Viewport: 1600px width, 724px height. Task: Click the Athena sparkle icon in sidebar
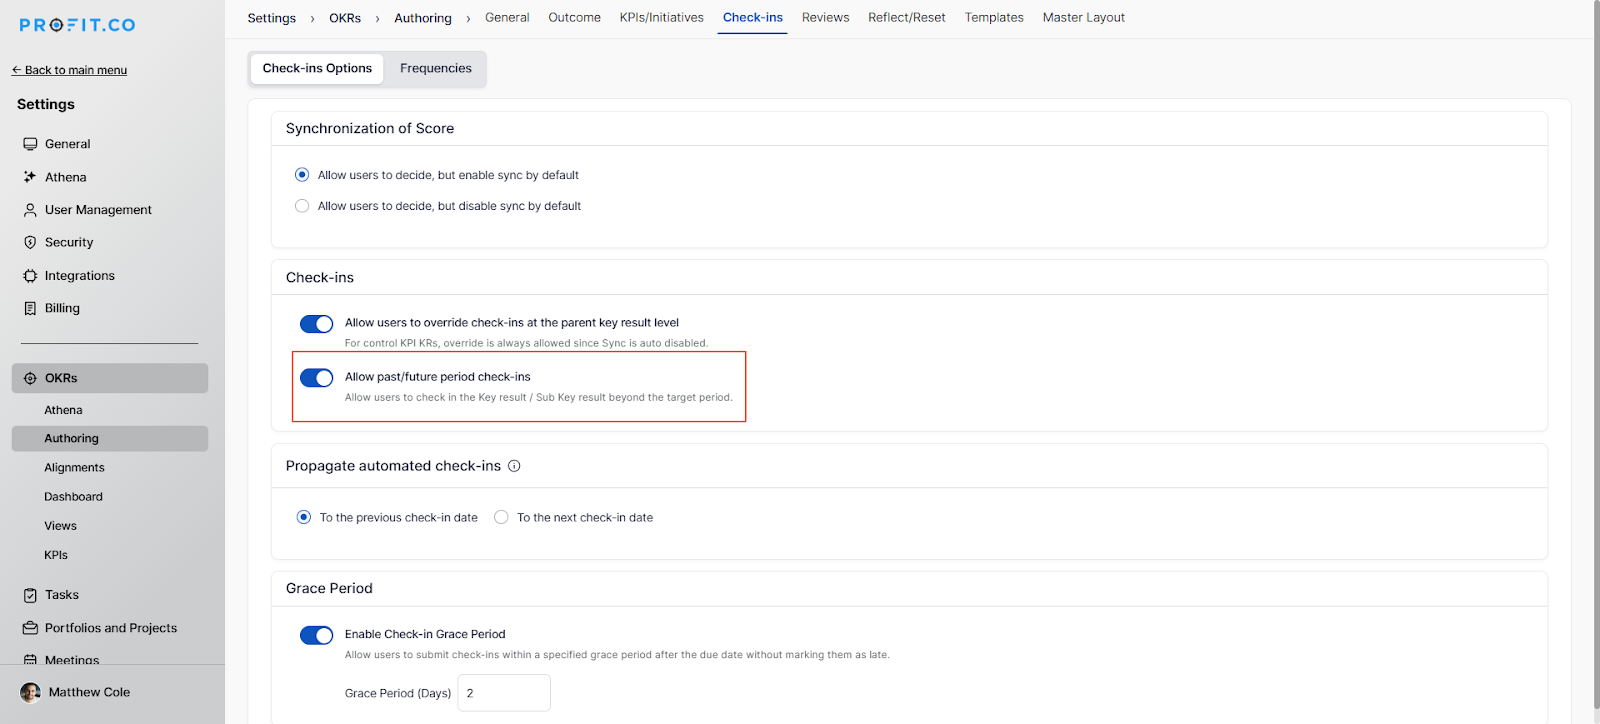point(30,177)
